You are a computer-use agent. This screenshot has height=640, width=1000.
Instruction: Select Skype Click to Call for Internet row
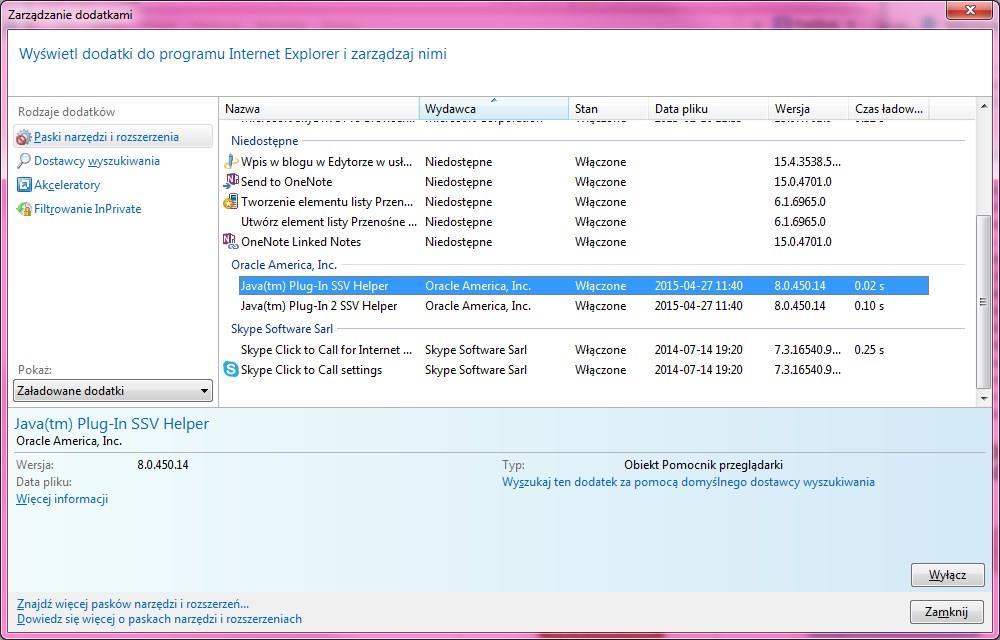coord(575,350)
